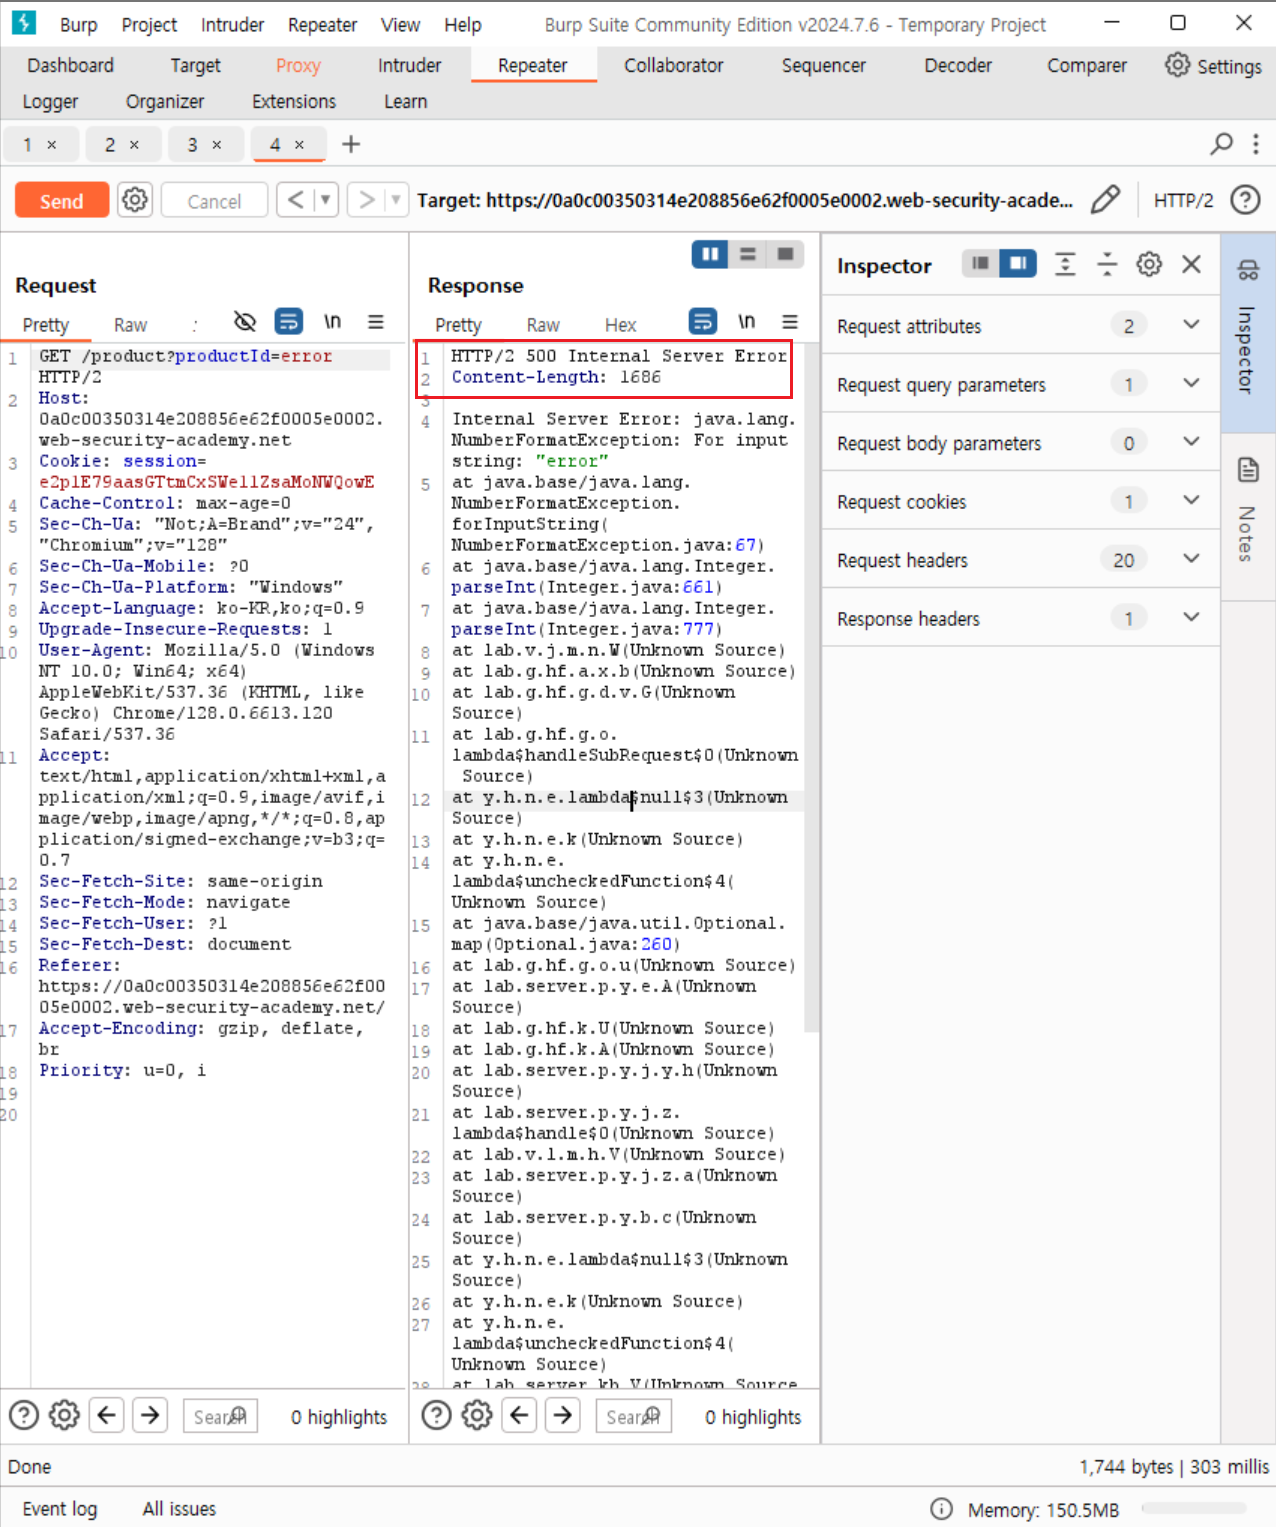Open Inspector settings gear icon

pyautogui.click(x=1149, y=264)
